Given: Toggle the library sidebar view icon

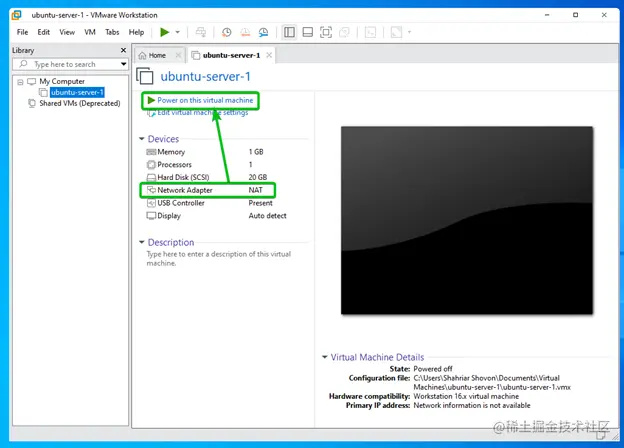Looking at the screenshot, I should click(289, 32).
